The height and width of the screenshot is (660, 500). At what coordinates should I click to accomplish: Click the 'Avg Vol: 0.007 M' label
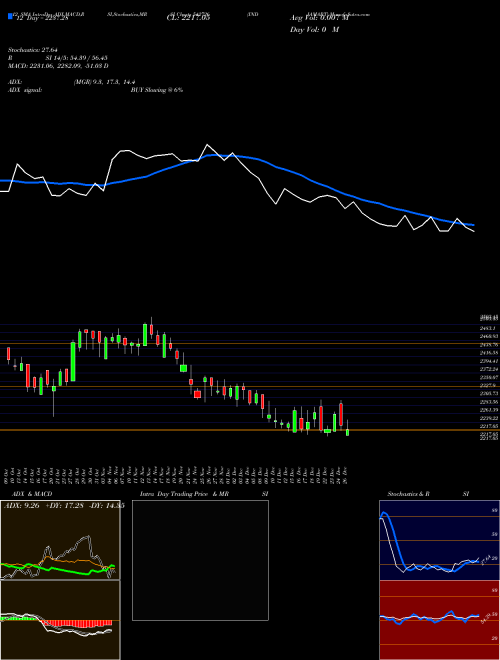[x=319, y=18]
